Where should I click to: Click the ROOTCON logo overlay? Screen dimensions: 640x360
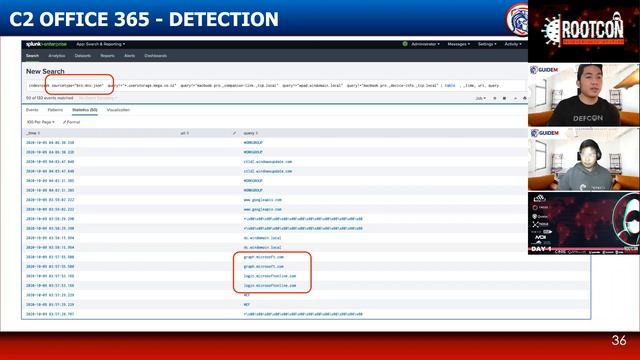[584, 31]
